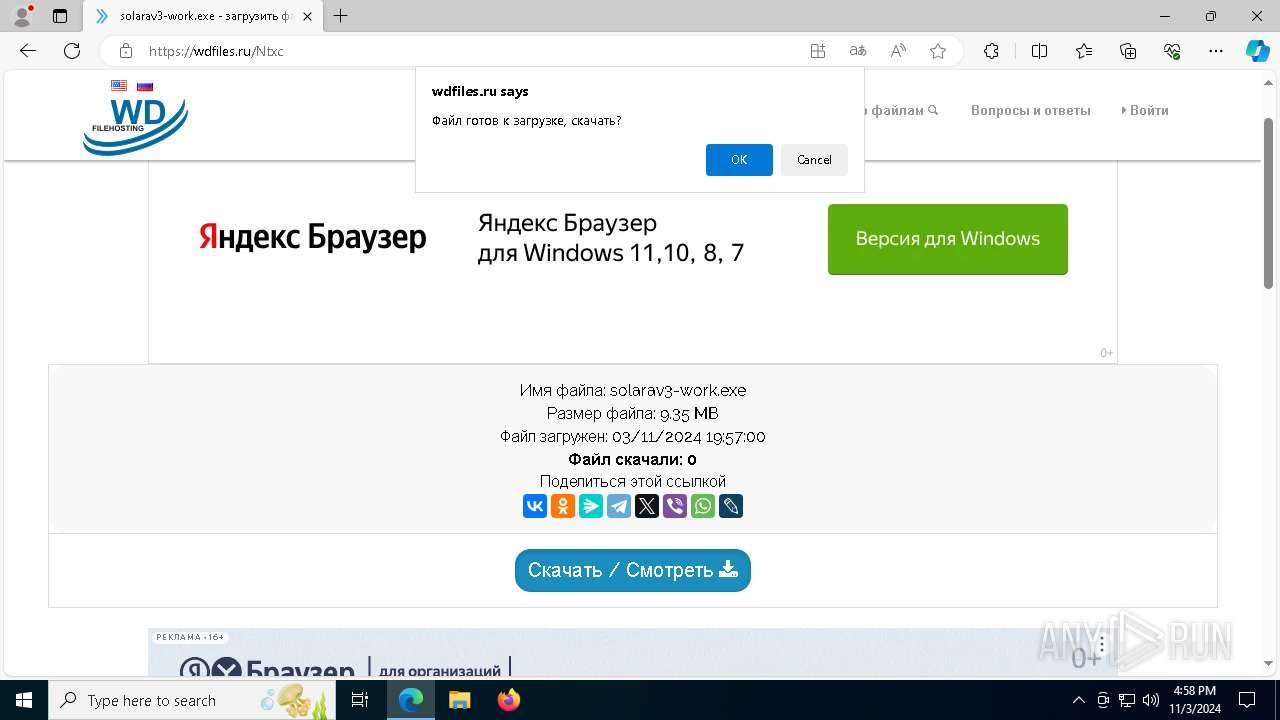Show hidden tray icons chevron
Image resolution: width=1280 pixels, height=720 pixels.
(1078, 700)
